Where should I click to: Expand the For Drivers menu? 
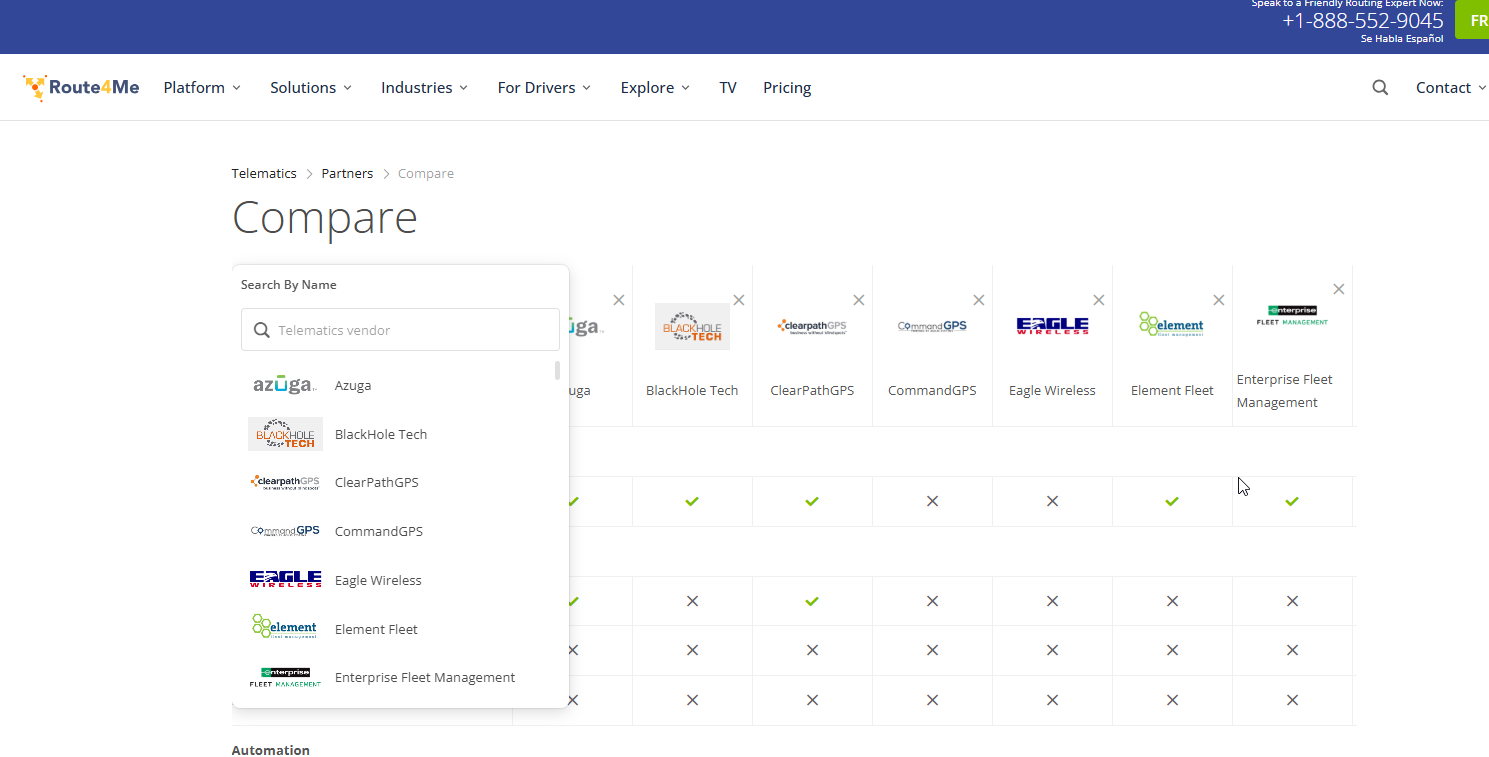point(544,88)
